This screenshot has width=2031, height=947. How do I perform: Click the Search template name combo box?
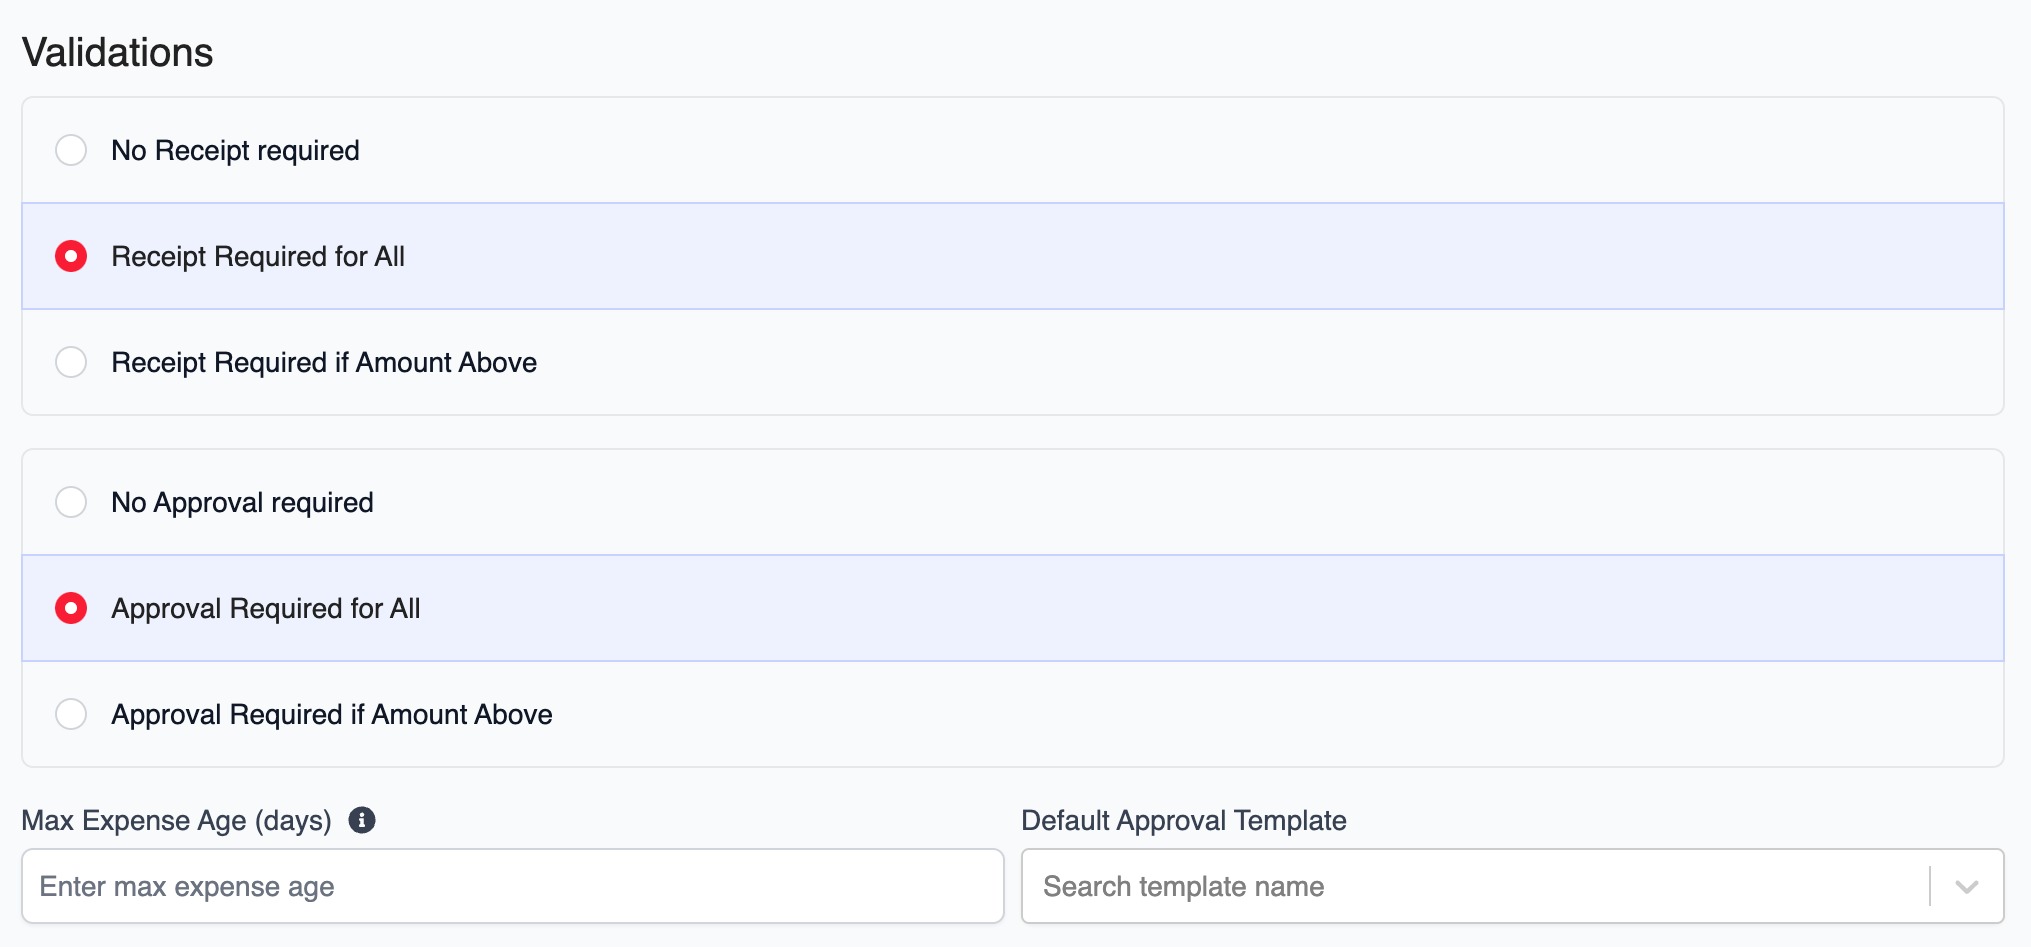click(x=1512, y=886)
